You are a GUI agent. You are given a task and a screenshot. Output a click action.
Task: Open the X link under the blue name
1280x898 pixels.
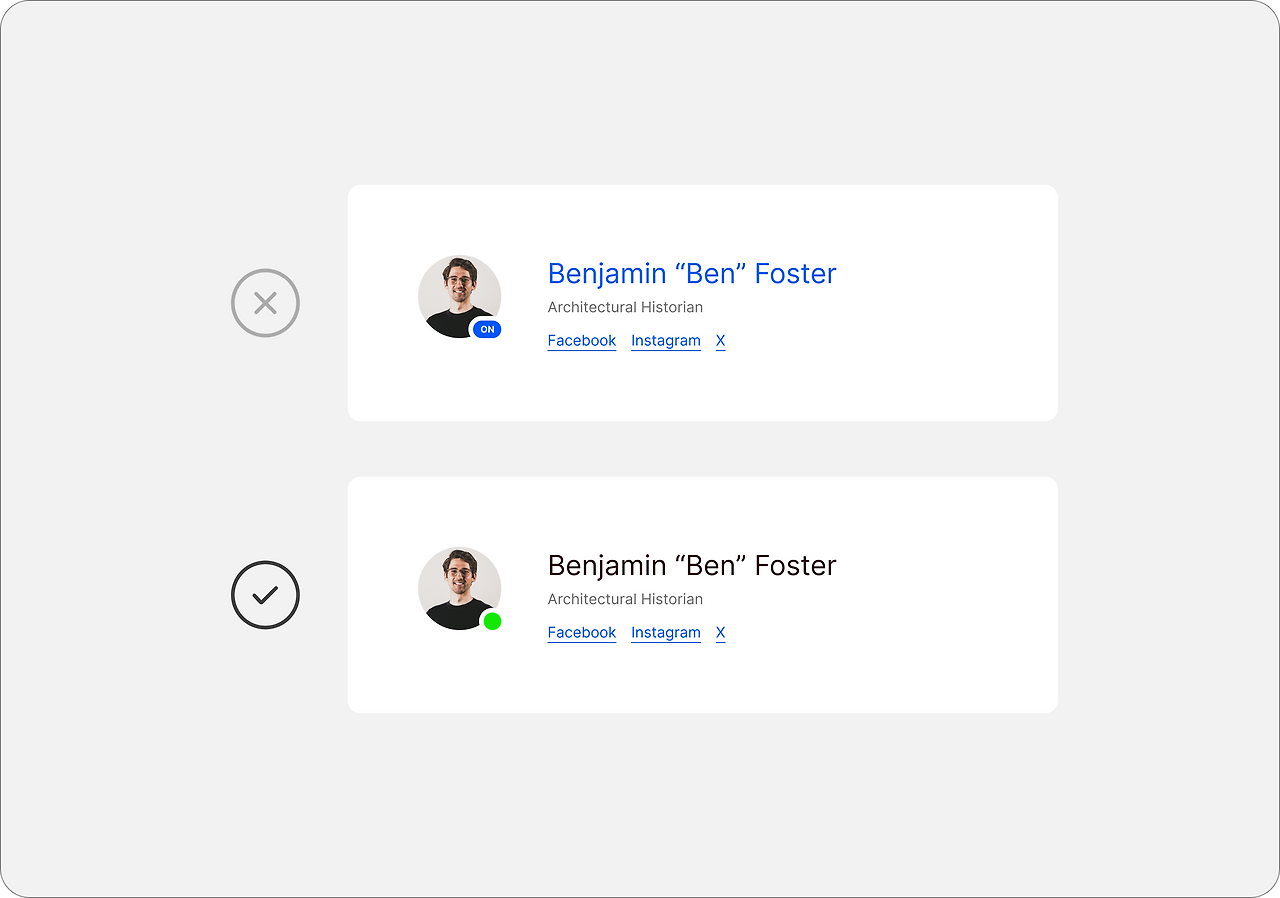(720, 341)
